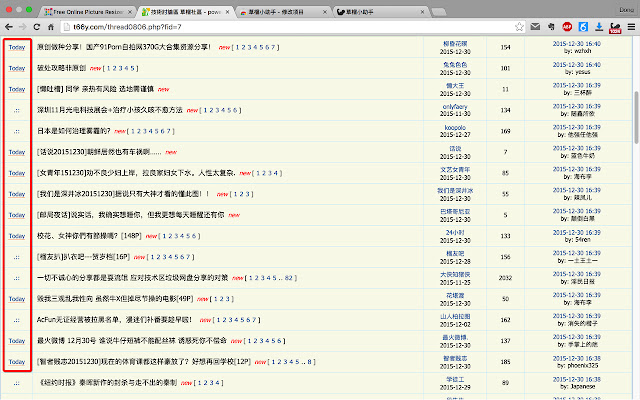Close the Free Online Picture Resizer tab
The height and width of the screenshot is (400, 640).
click(130, 12)
